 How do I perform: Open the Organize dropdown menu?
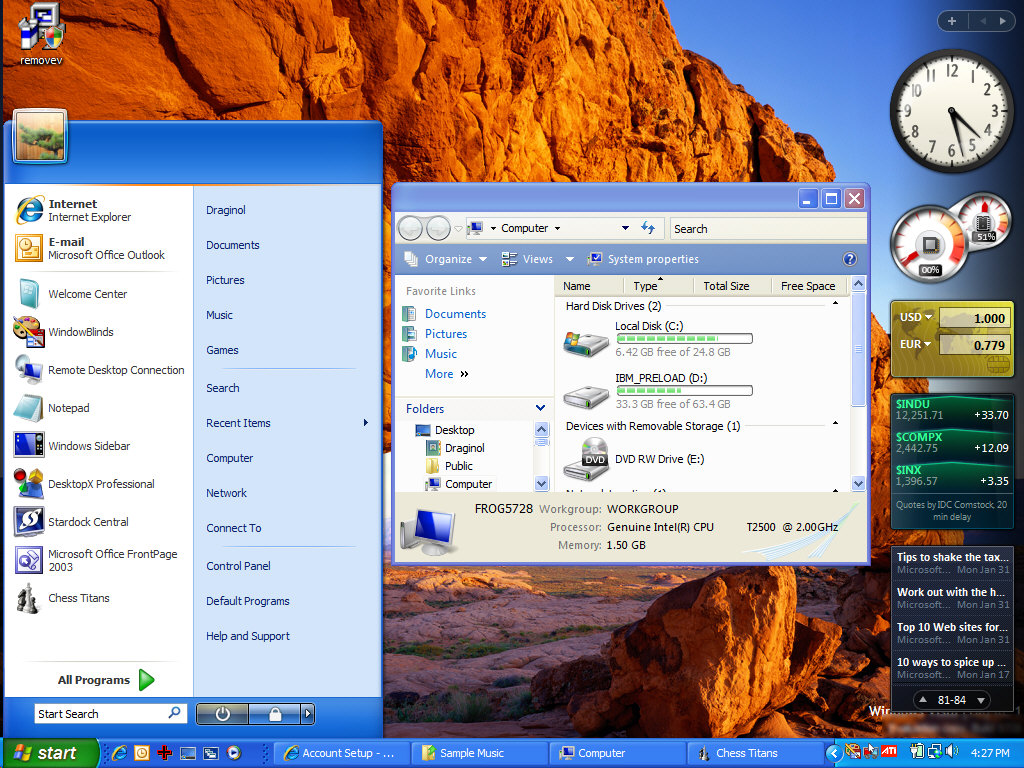pos(447,259)
